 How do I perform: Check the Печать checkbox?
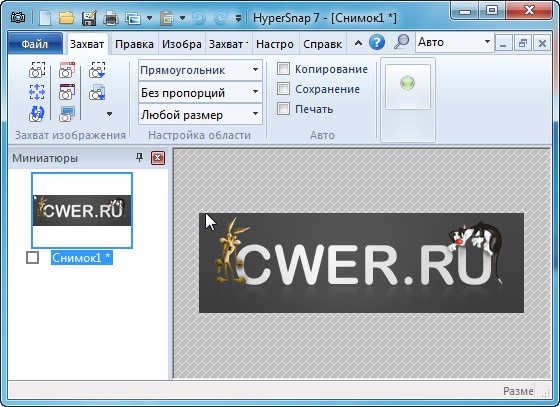point(283,109)
